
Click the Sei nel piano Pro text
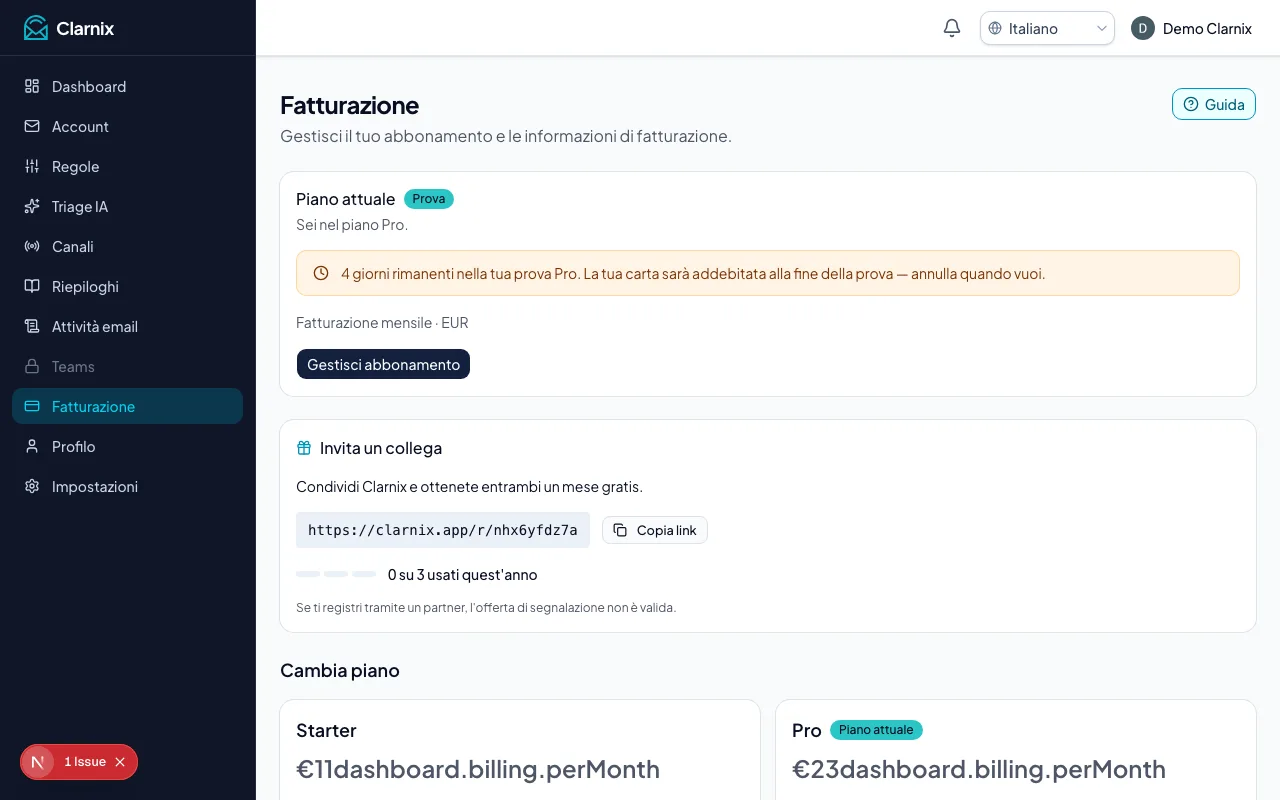[352, 225]
